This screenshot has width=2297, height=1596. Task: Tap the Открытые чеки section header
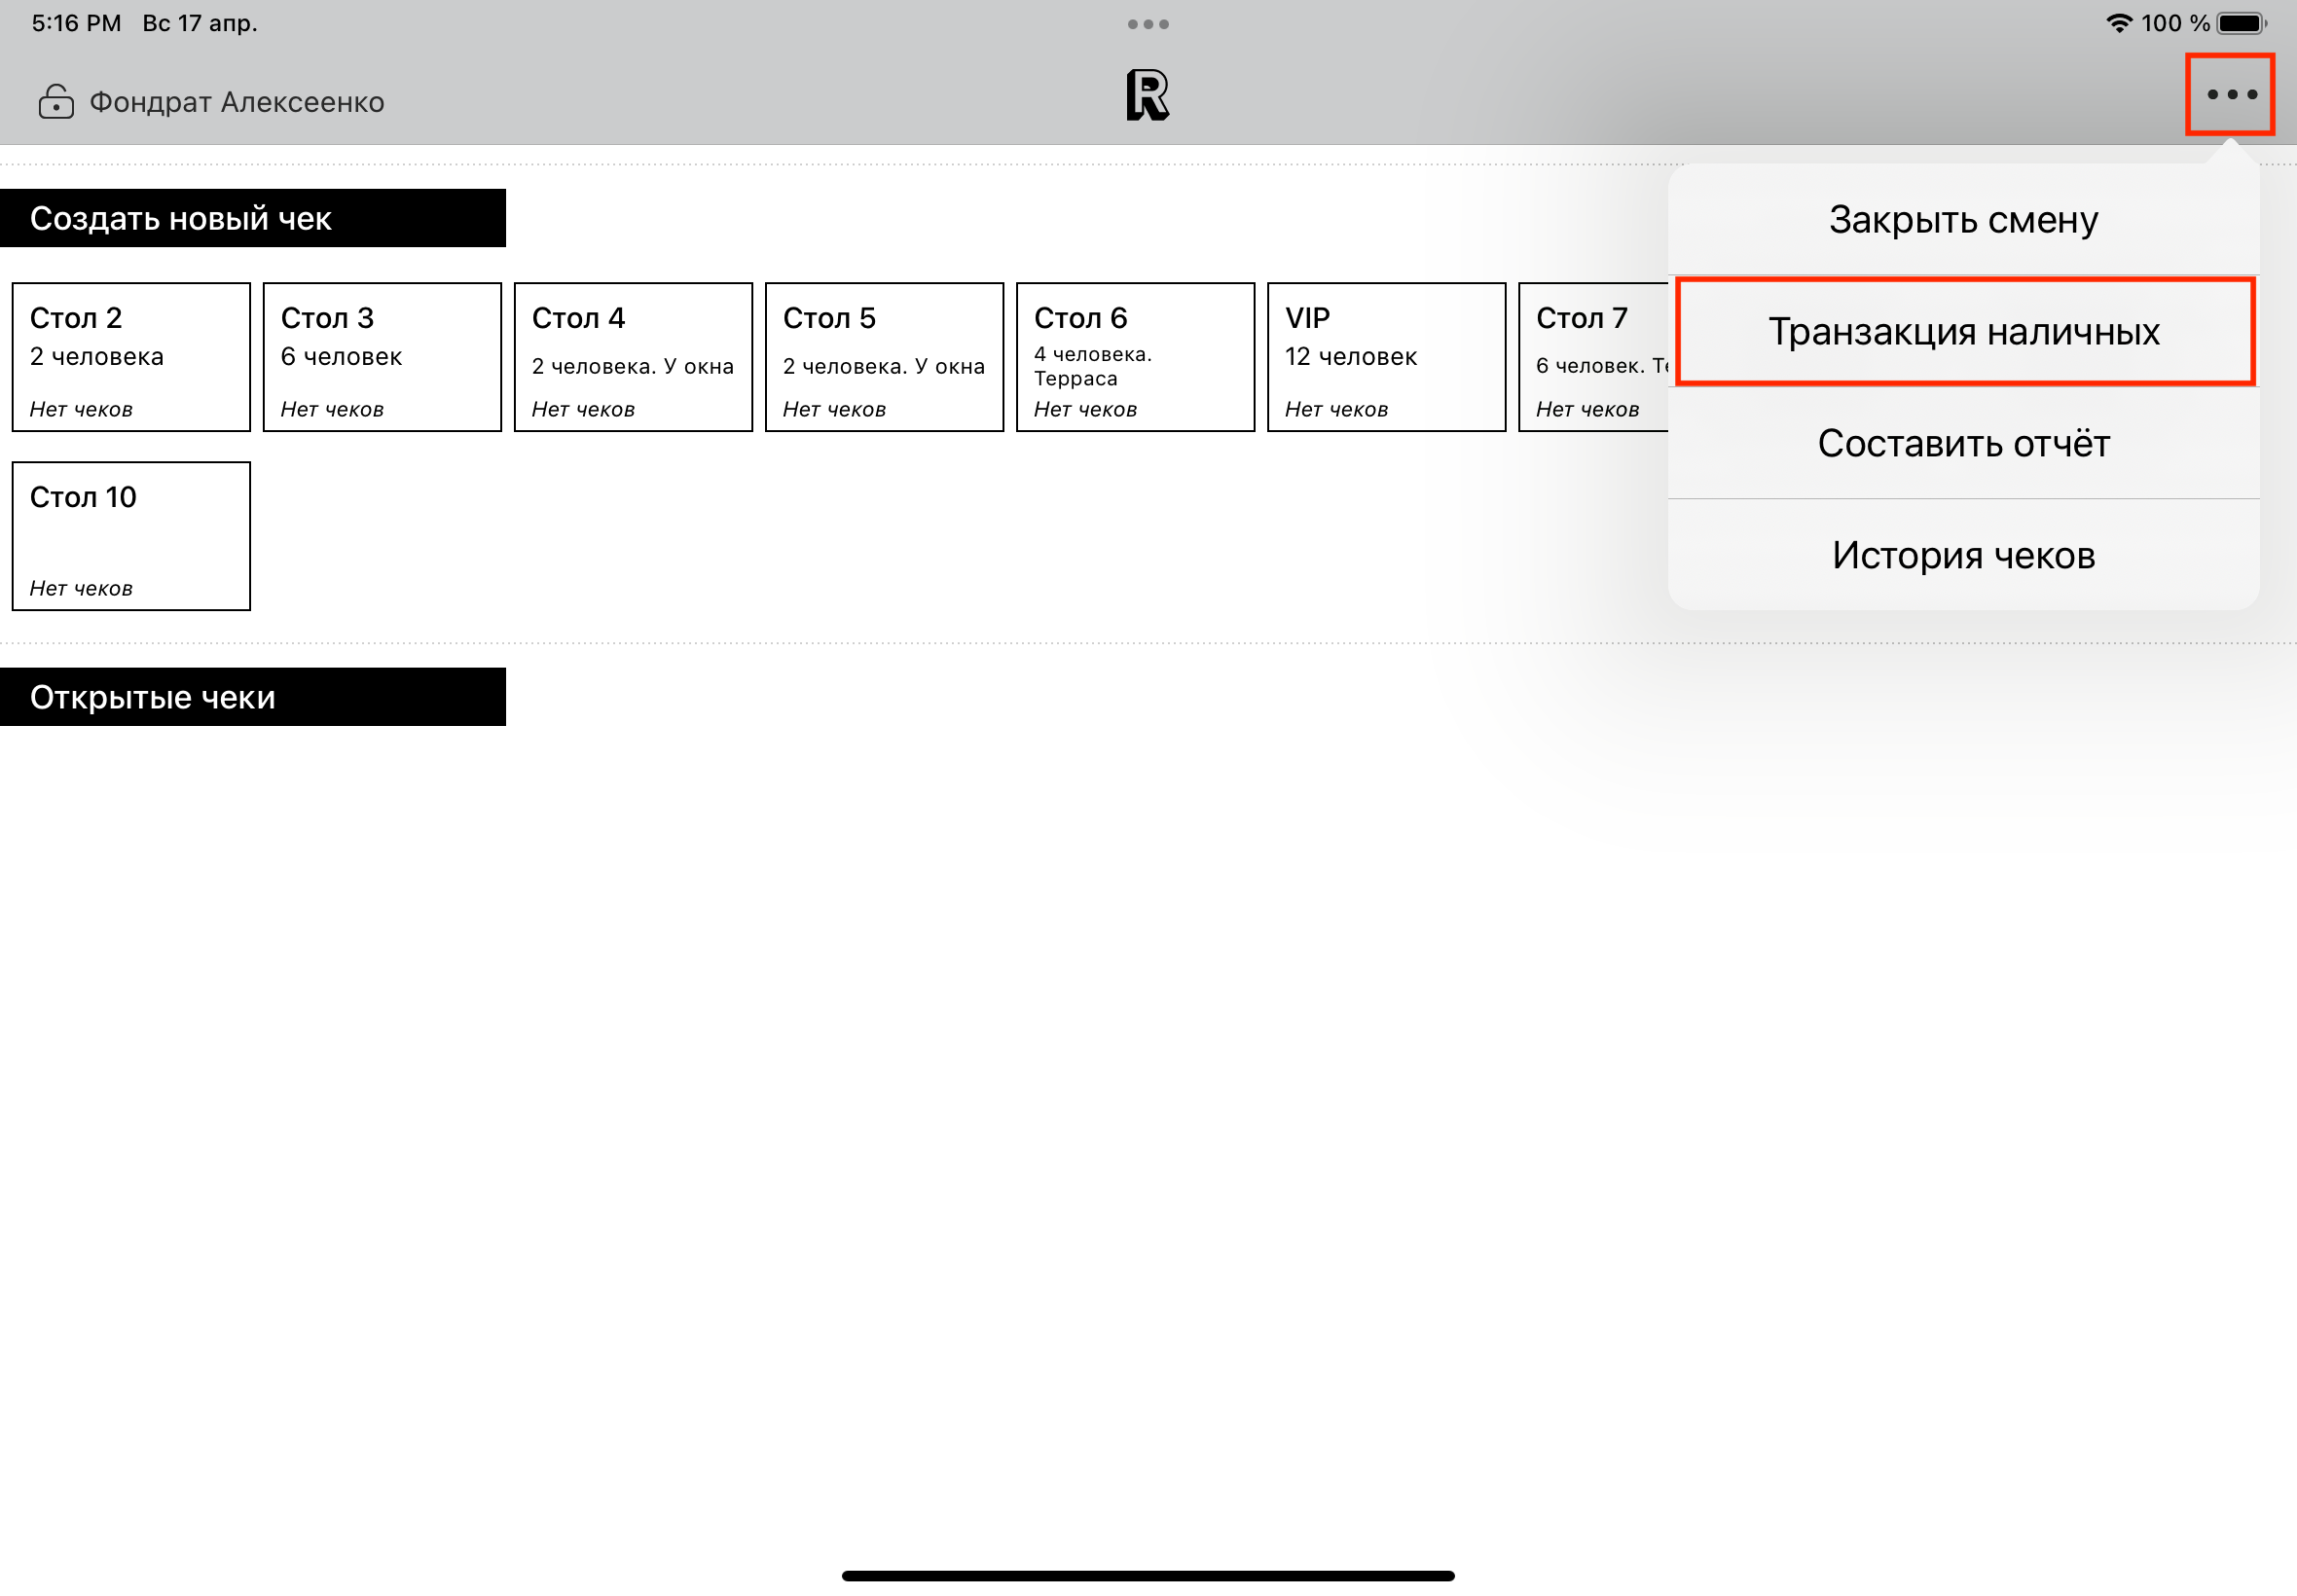point(252,697)
